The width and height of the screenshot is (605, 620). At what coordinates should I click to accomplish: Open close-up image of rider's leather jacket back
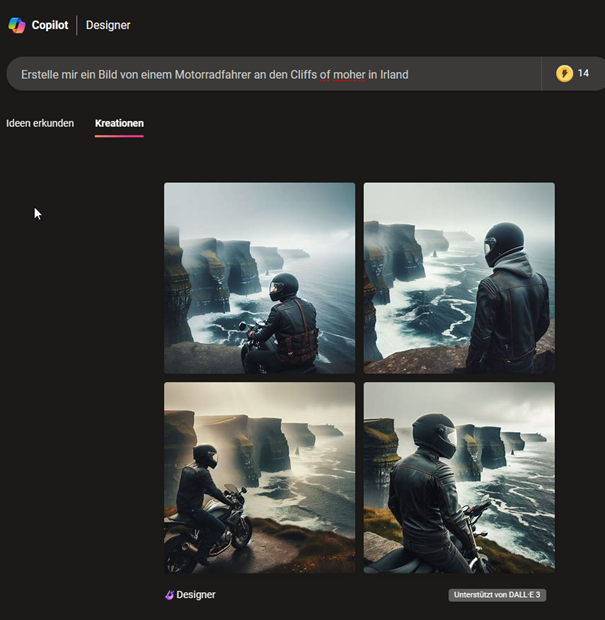click(x=459, y=478)
